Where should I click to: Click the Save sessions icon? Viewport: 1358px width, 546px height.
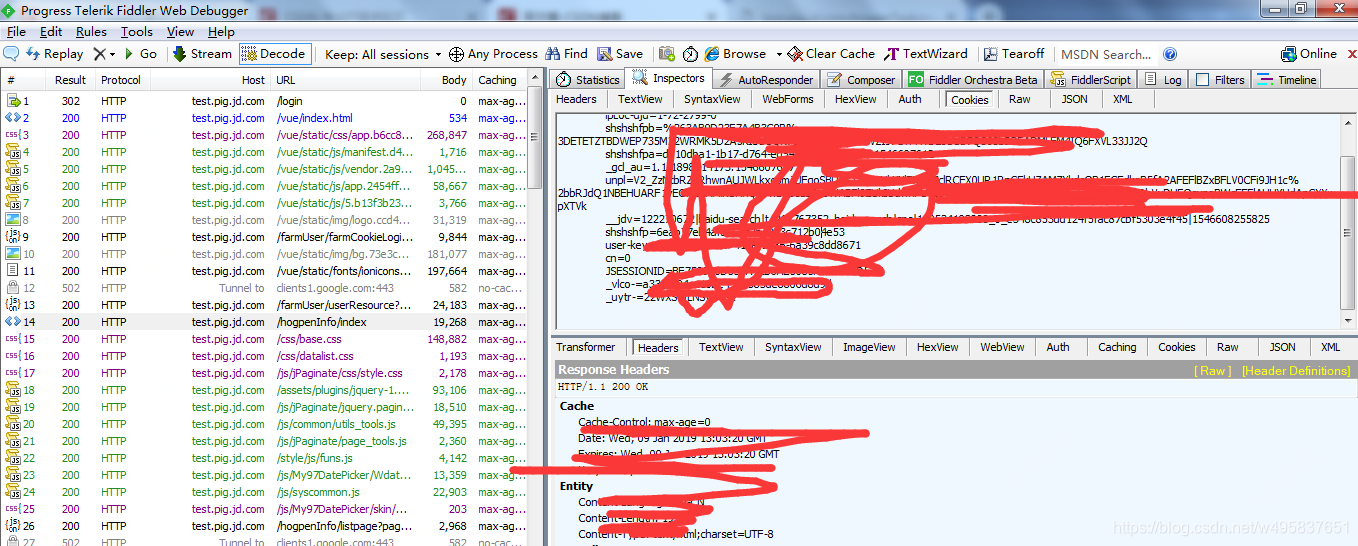[x=620, y=54]
